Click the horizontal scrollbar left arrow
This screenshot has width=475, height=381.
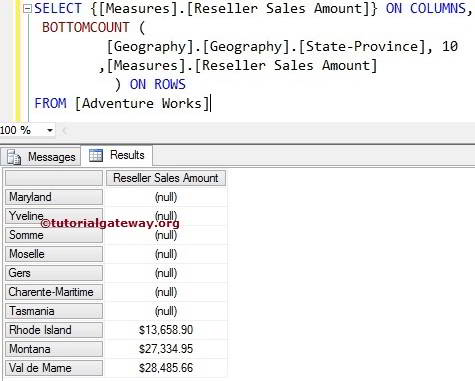tap(65, 131)
